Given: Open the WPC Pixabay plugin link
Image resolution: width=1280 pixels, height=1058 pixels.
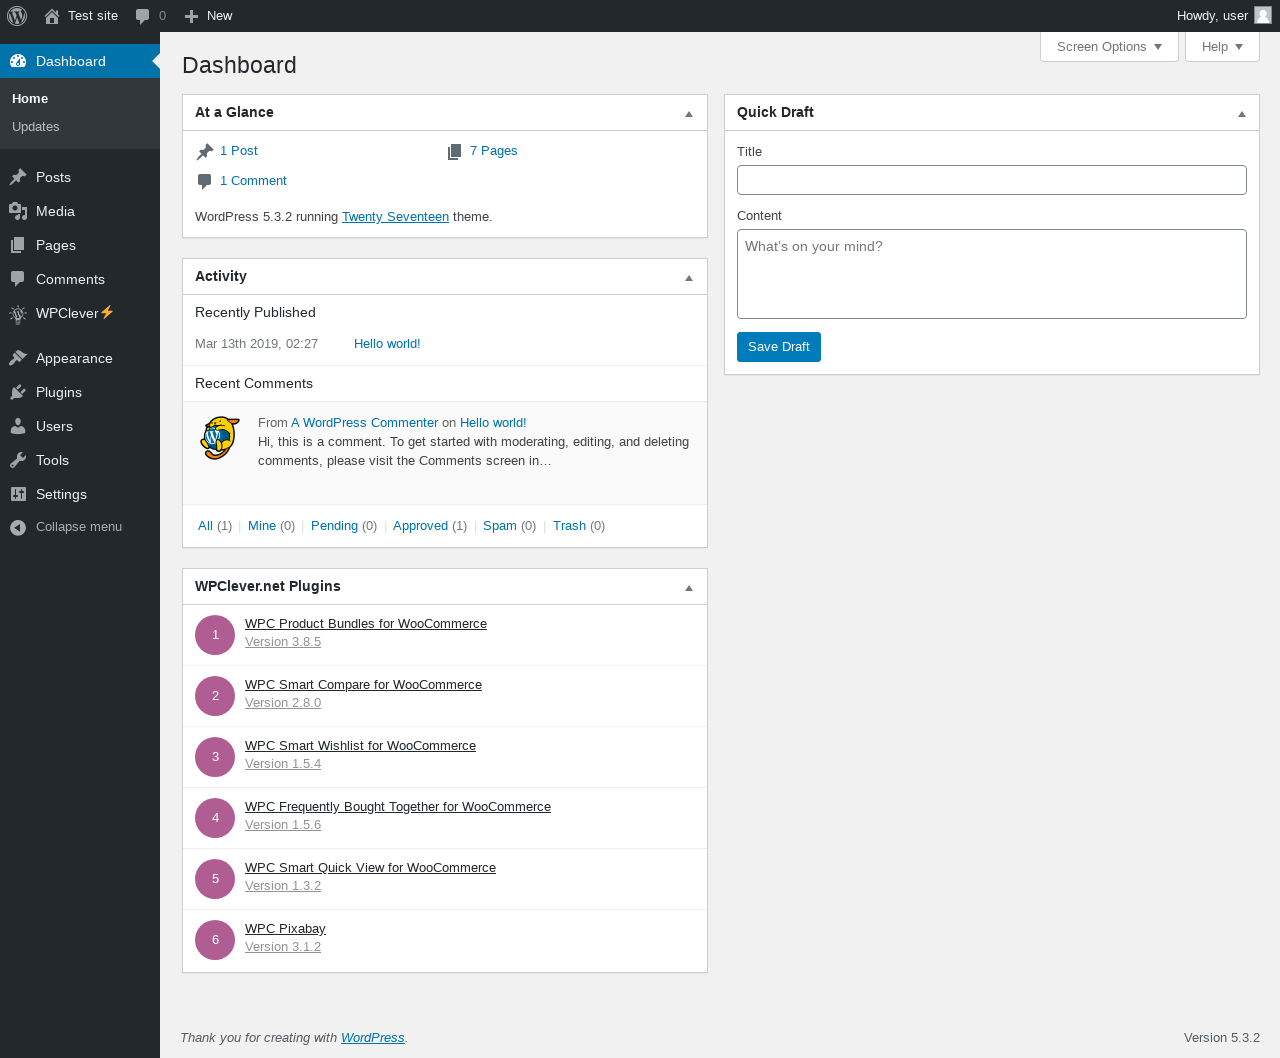Looking at the screenshot, I should click(x=285, y=929).
